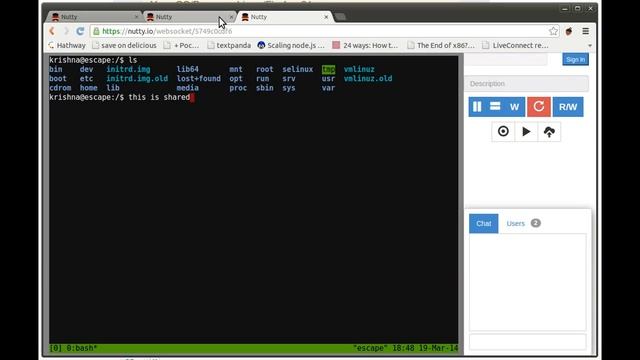Open the + Poc... bookmark

tap(182, 45)
